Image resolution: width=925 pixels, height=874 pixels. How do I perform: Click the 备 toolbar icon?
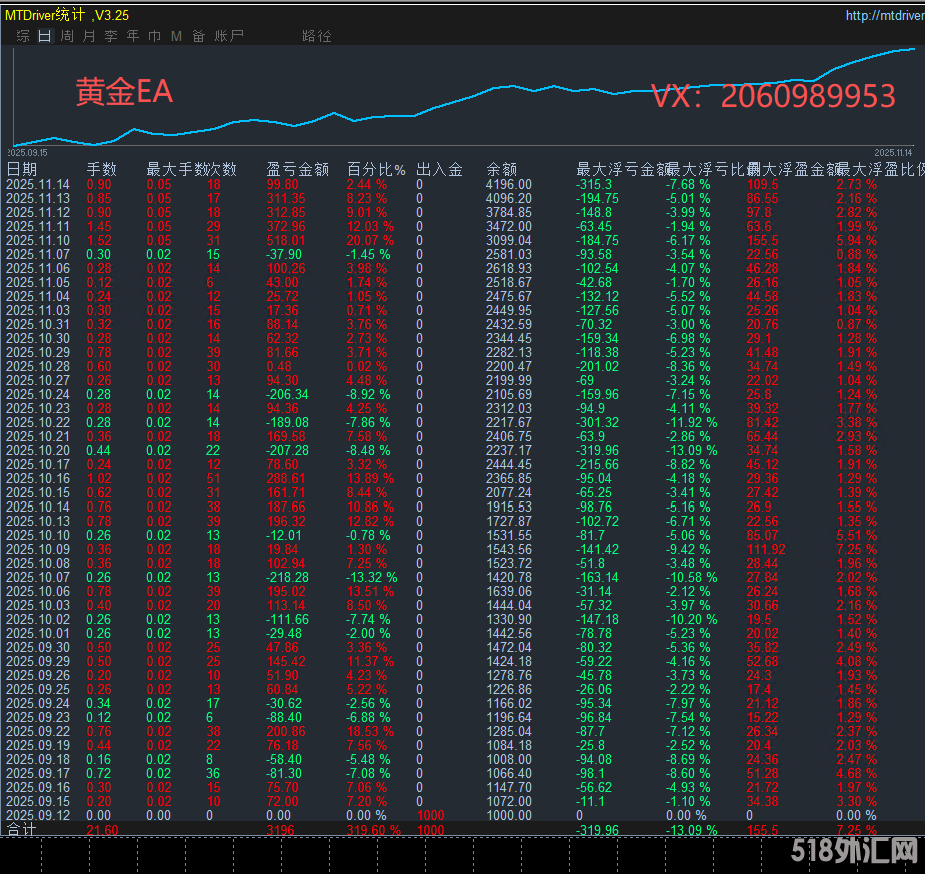tap(196, 35)
